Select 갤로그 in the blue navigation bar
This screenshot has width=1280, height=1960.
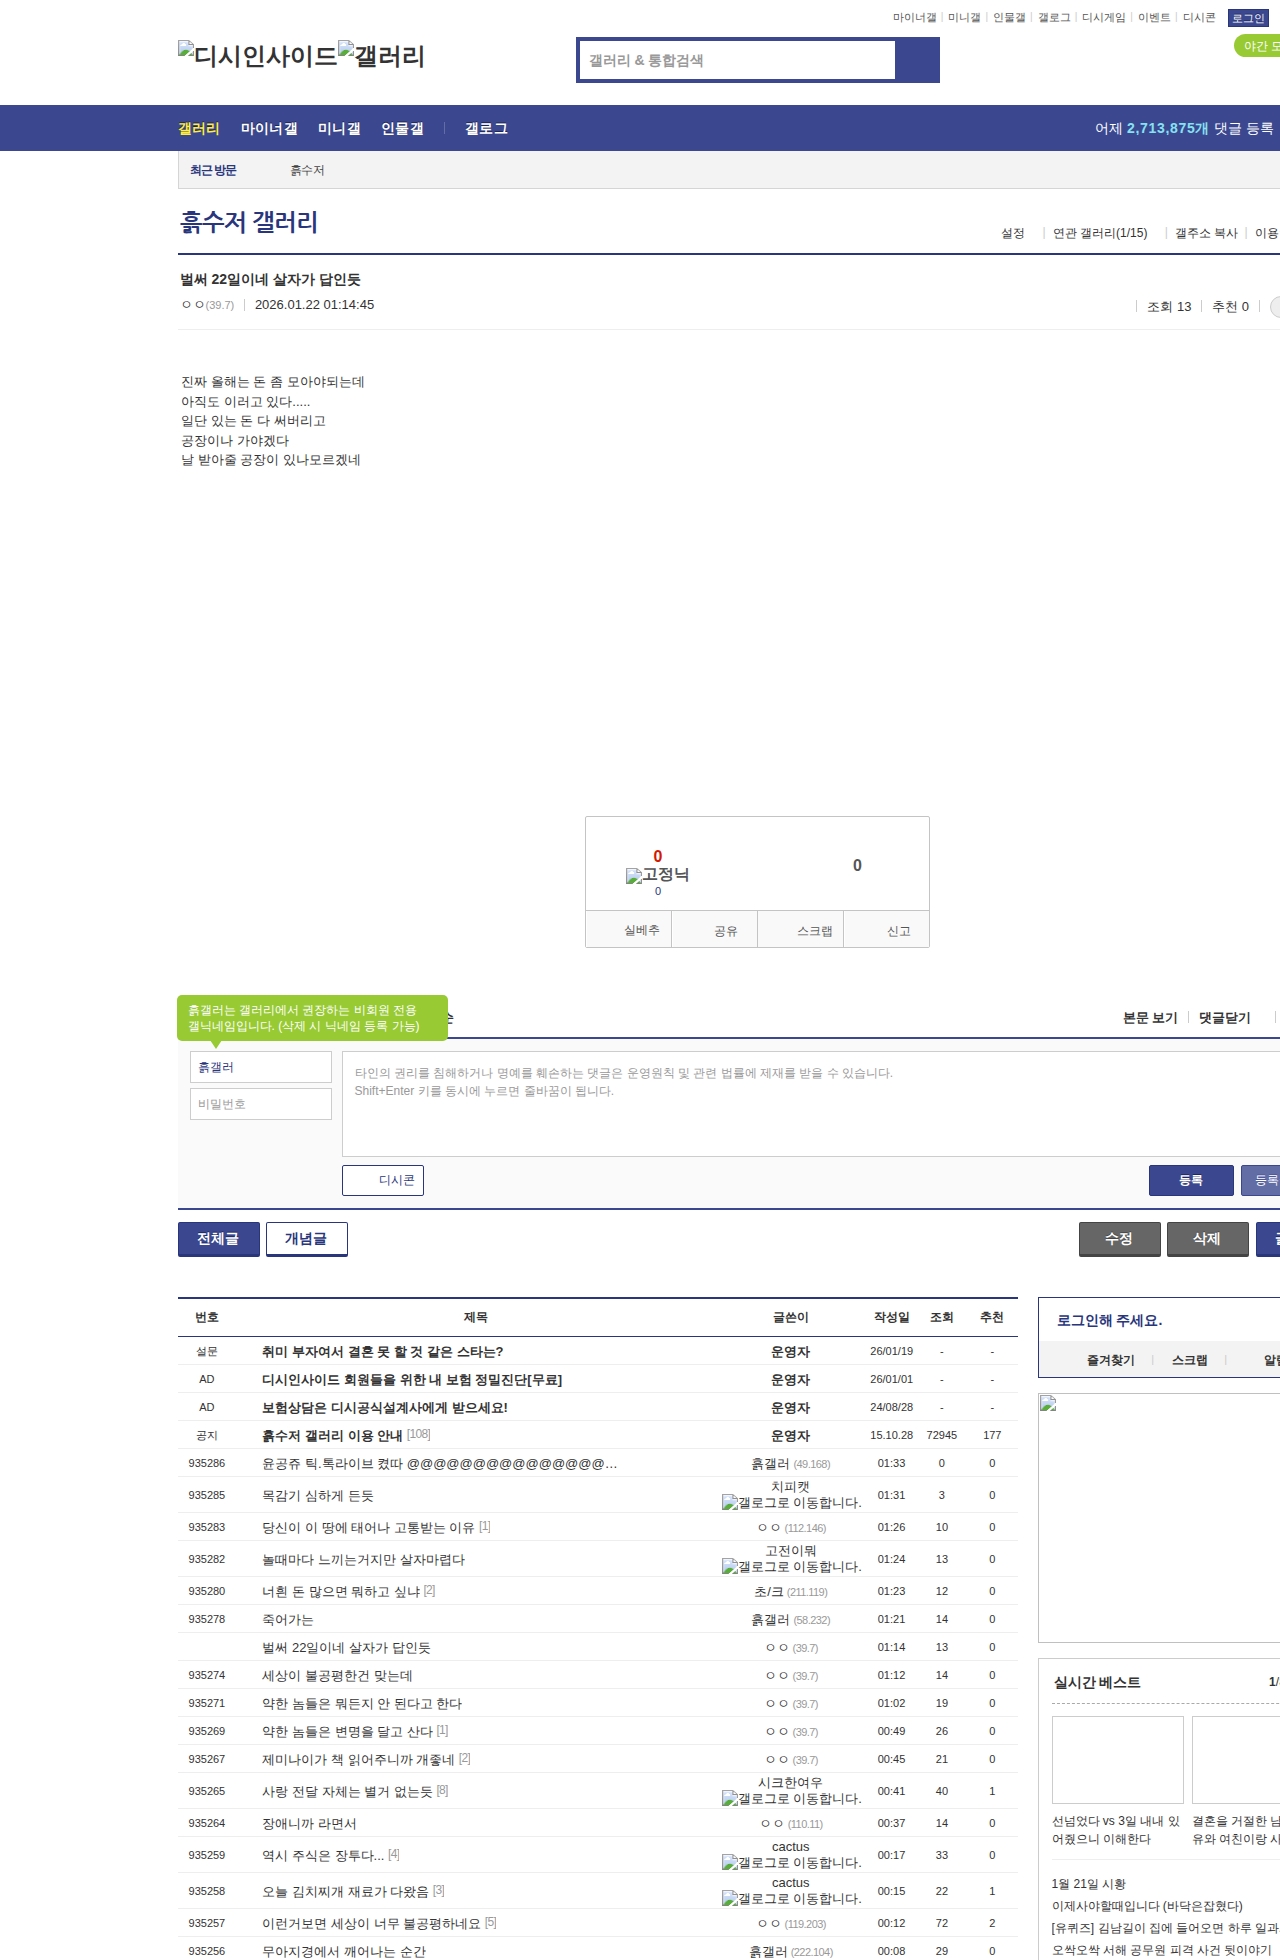(x=486, y=129)
